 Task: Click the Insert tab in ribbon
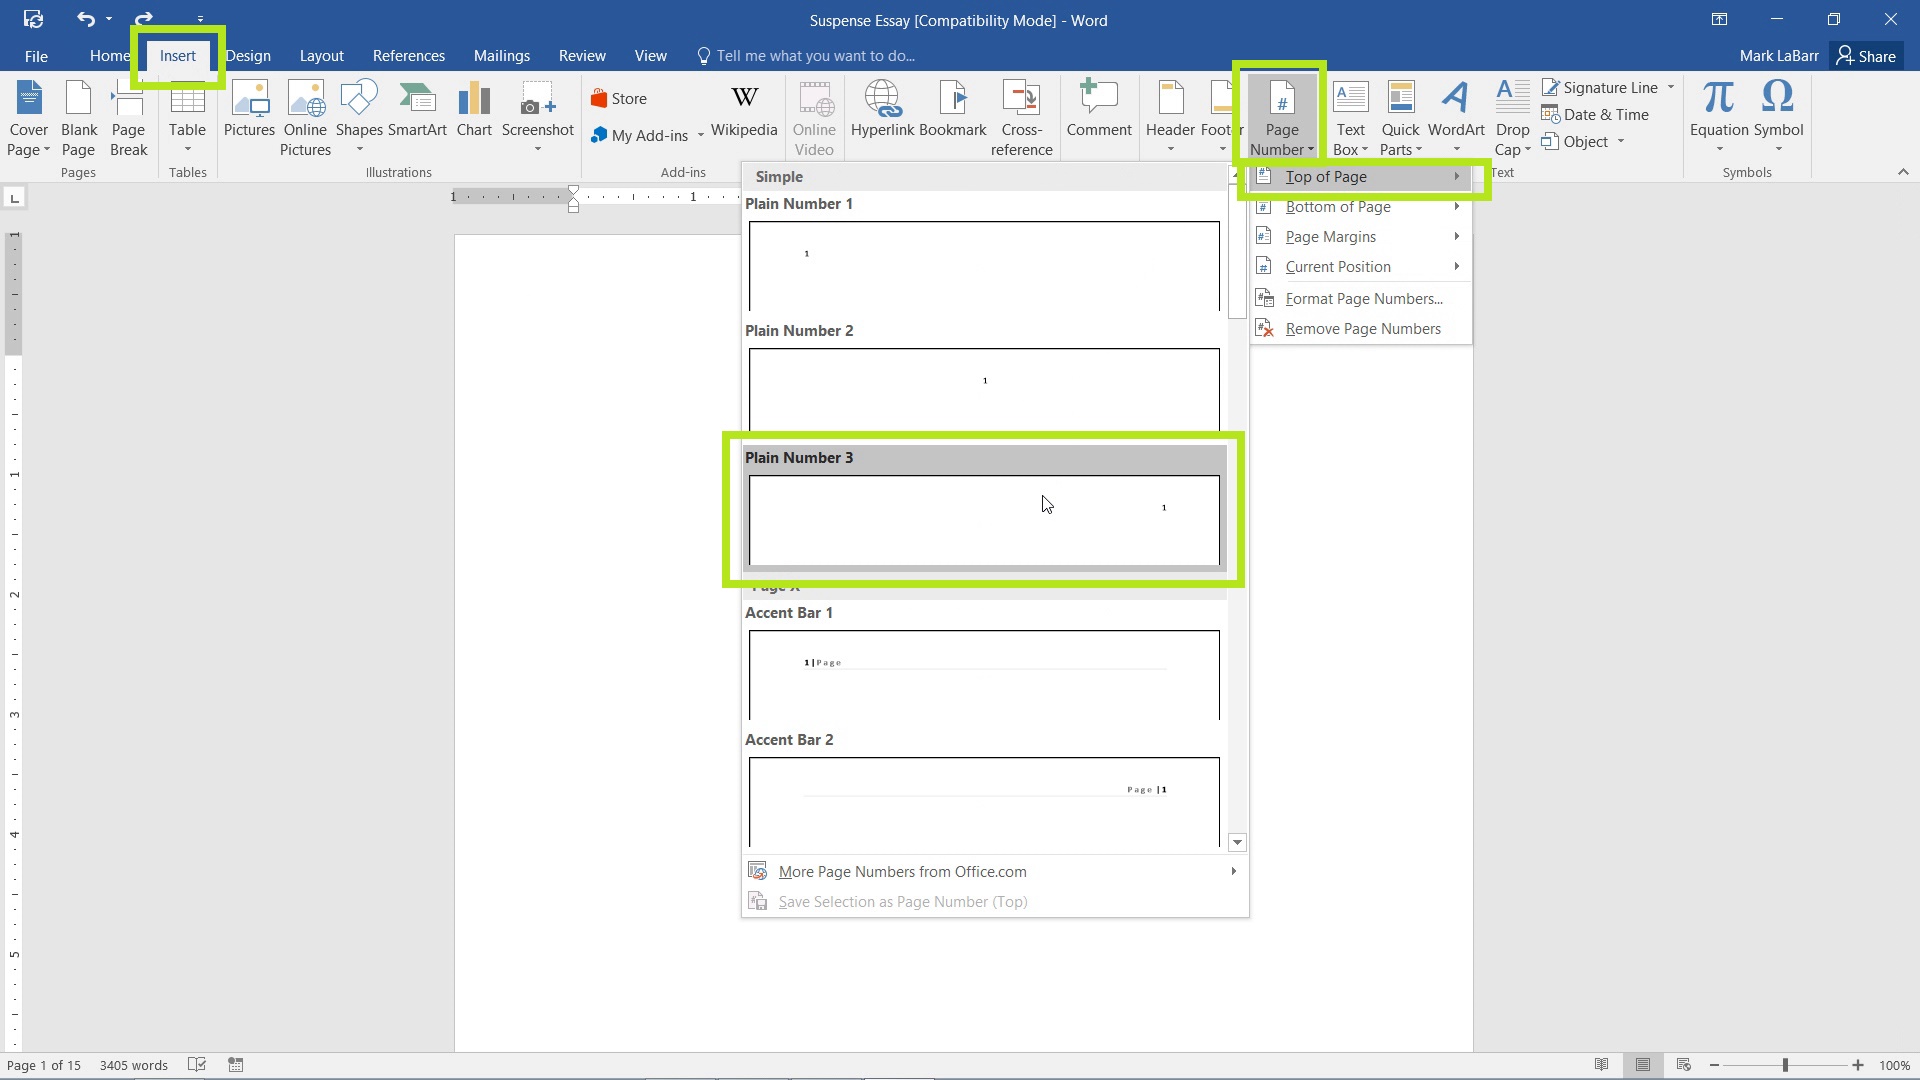[177, 55]
